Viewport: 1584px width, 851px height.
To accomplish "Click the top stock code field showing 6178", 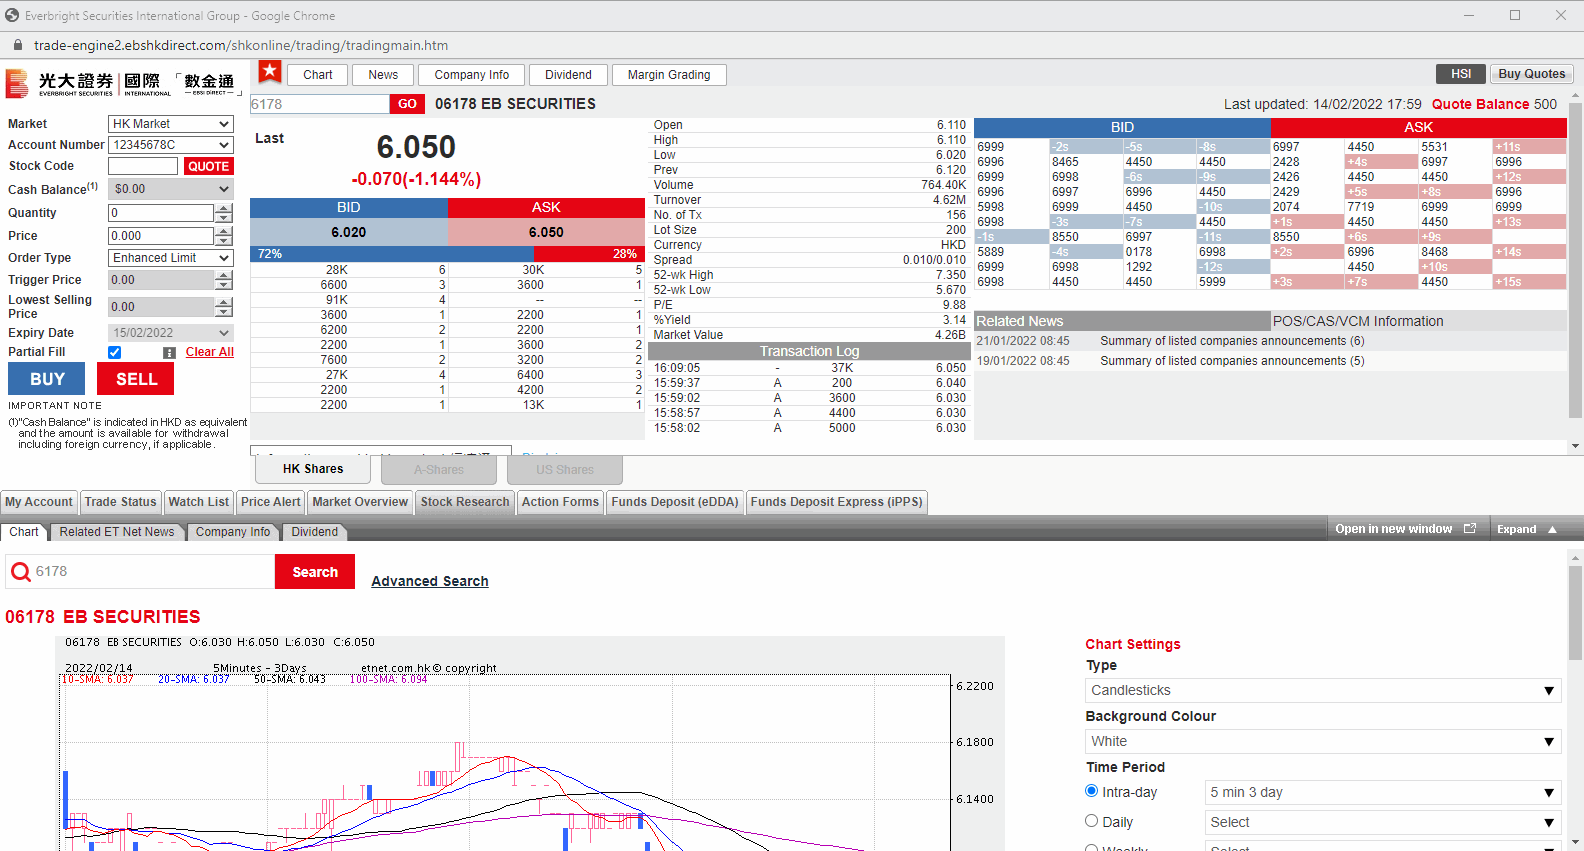I will pos(319,104).
